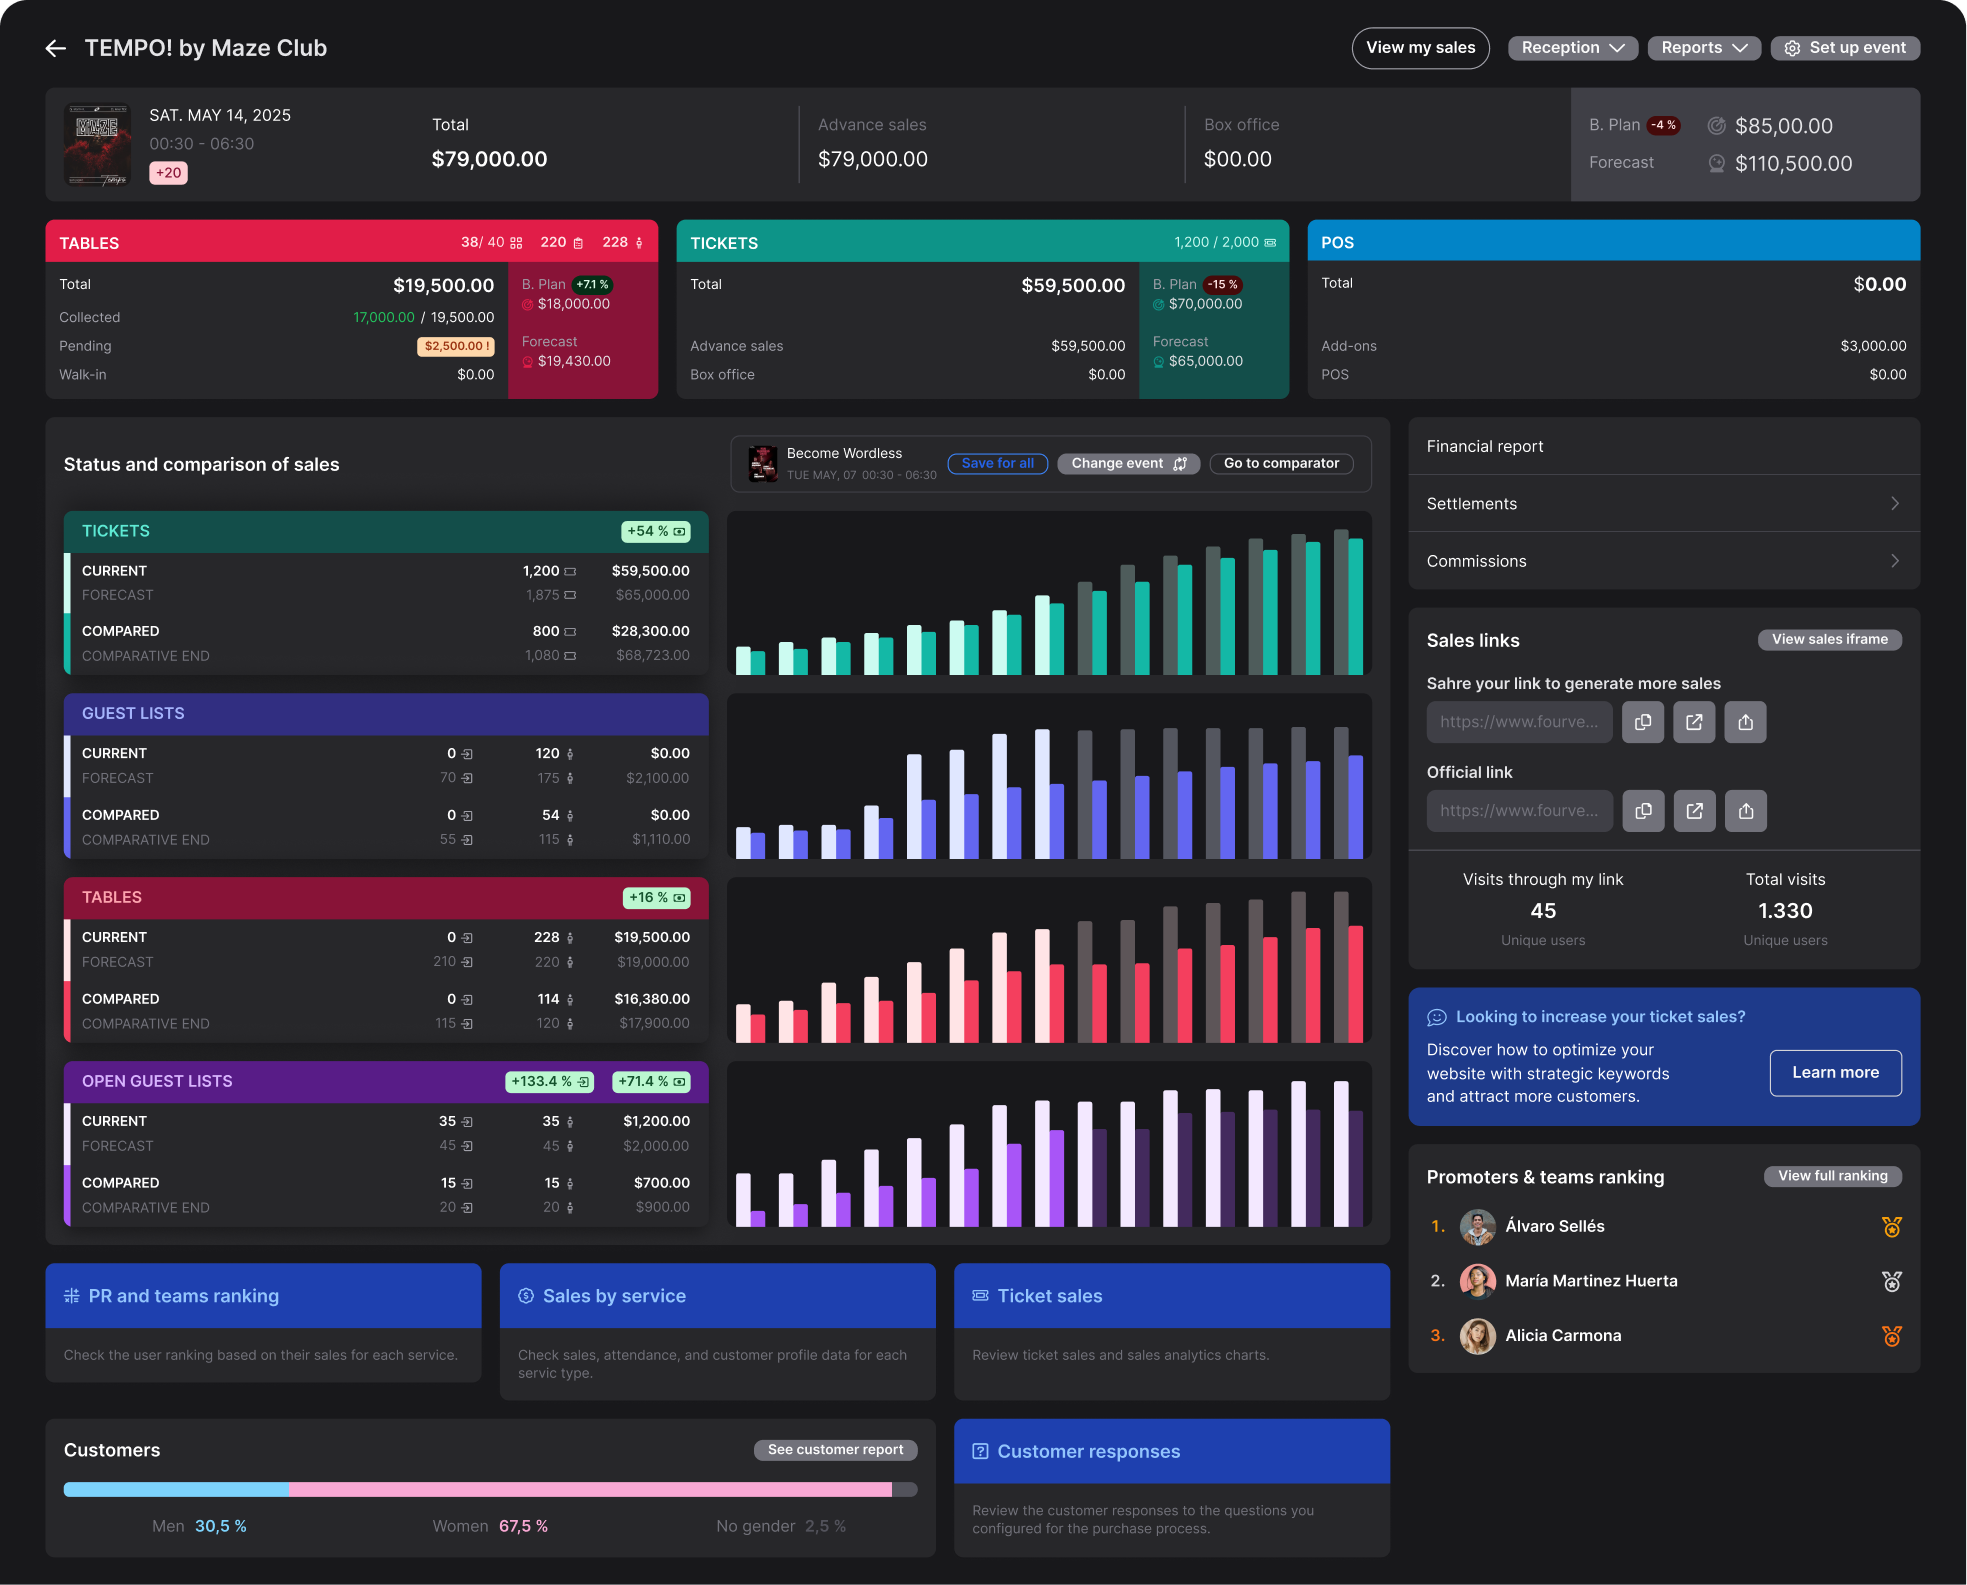This screenshot has height=1585, width=1967.
Task: Click the +20 badge under event time
Action: 168,173
